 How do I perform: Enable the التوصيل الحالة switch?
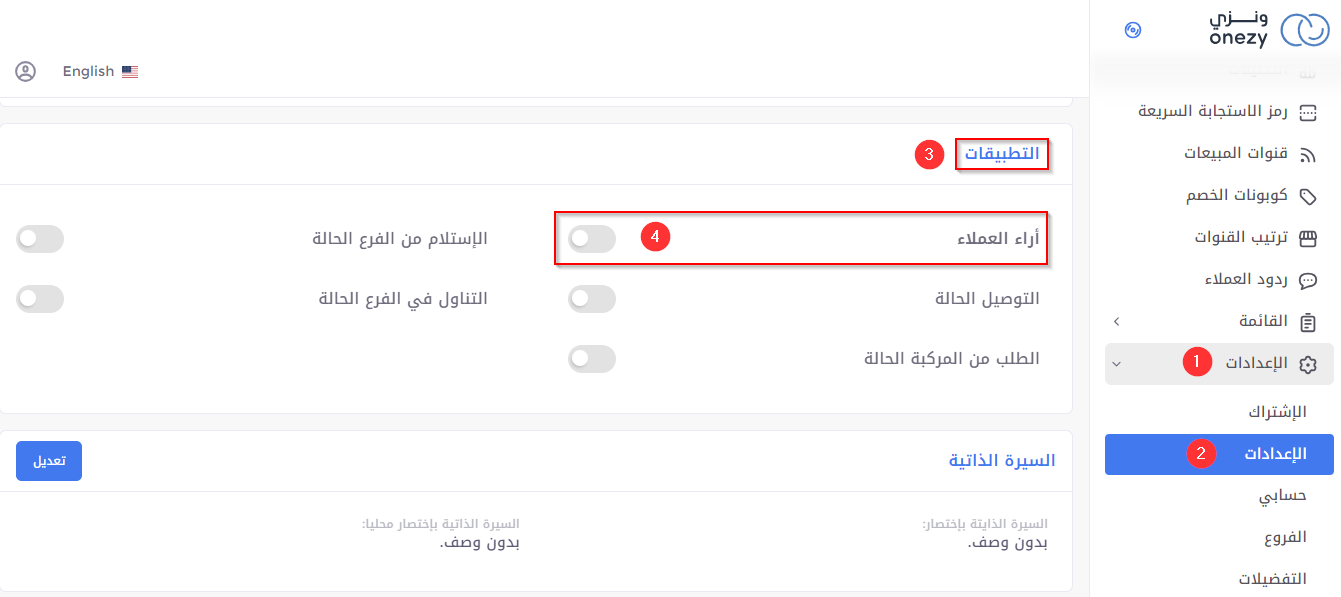pos(592,299)
